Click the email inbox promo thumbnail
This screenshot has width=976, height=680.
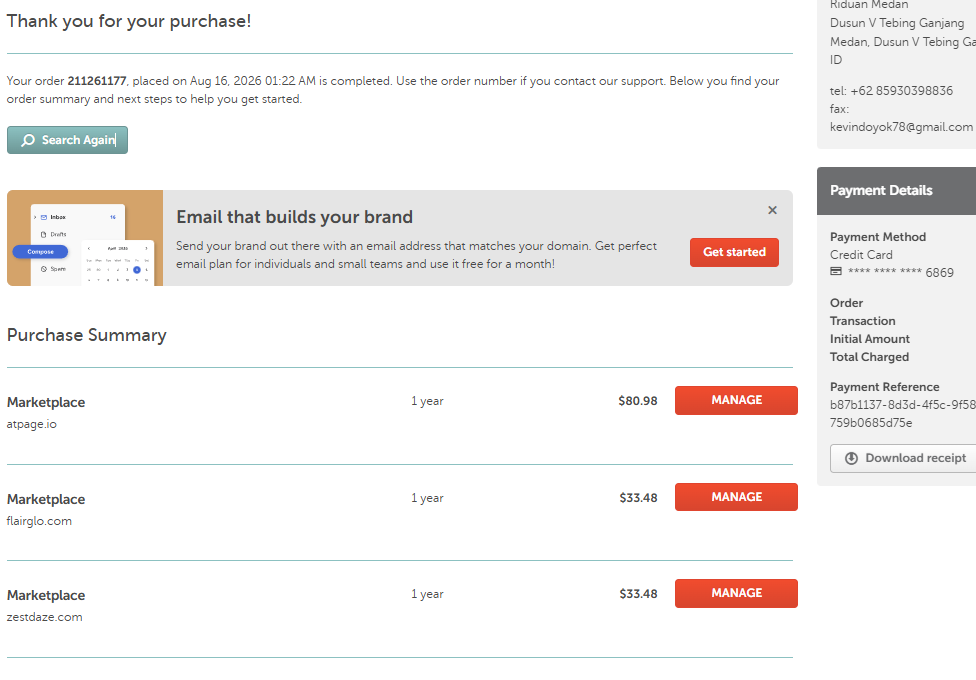pyautogui.click(x=85, y=238)
